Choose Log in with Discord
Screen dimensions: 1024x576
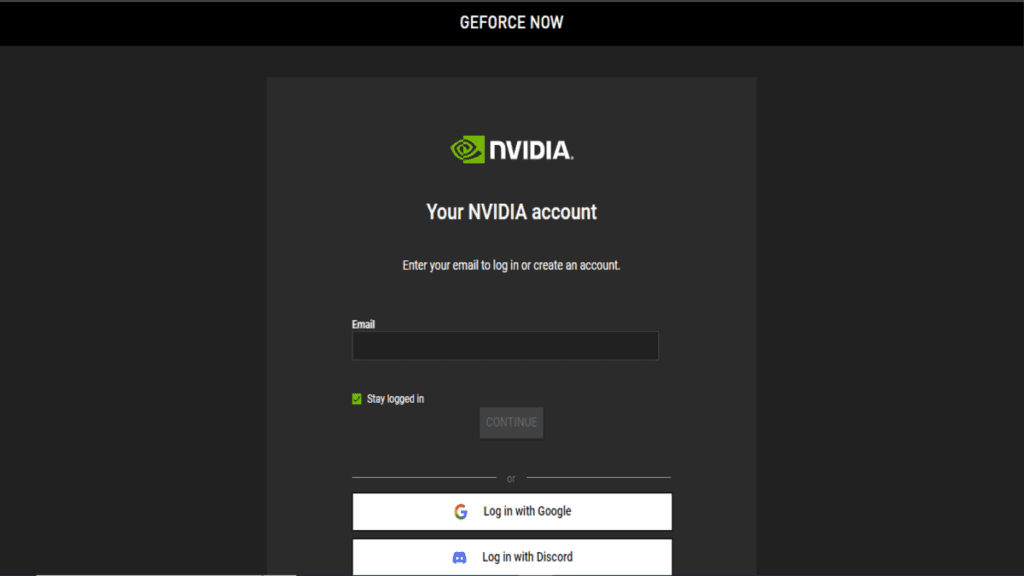511,557
